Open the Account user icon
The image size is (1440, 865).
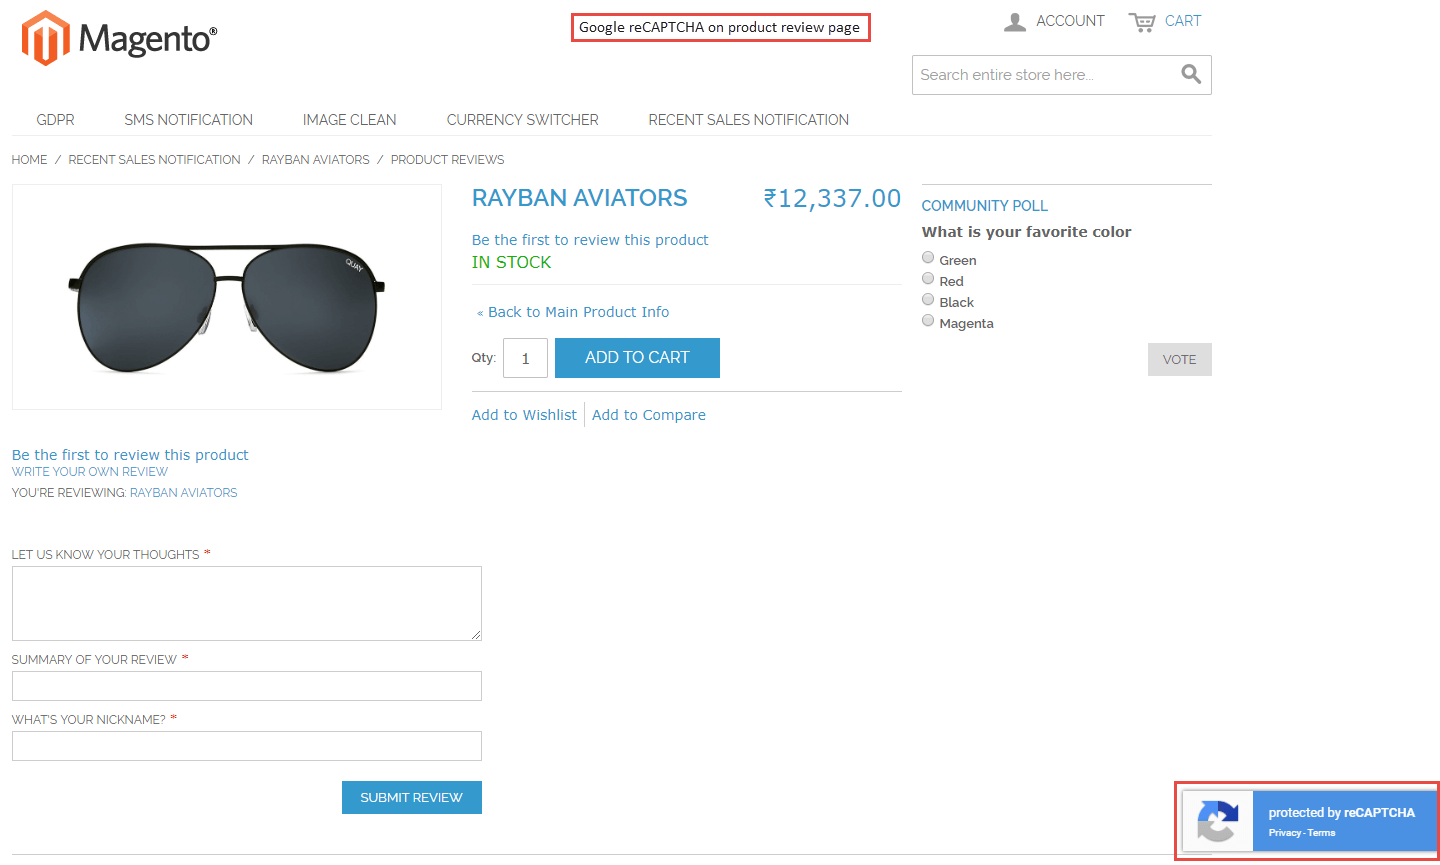pyautogui.click(x=1015, y=22)
